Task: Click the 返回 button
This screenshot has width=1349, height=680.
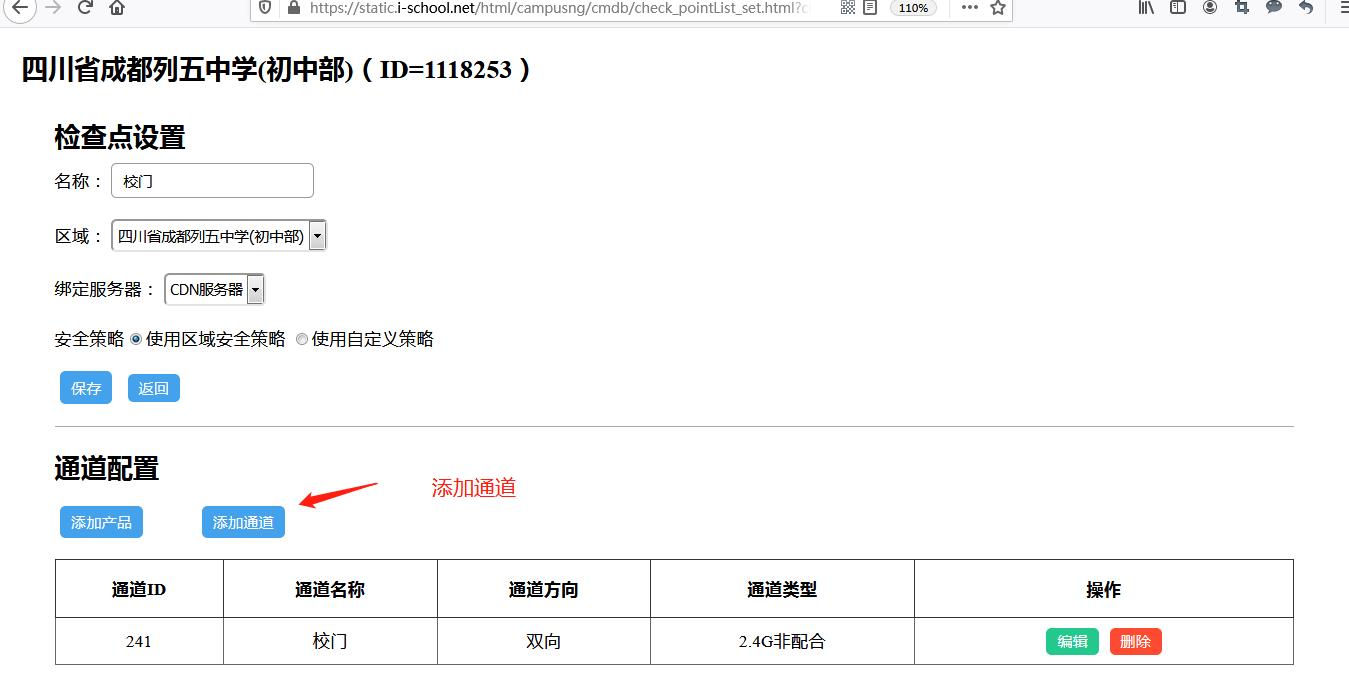Action: 153,389
